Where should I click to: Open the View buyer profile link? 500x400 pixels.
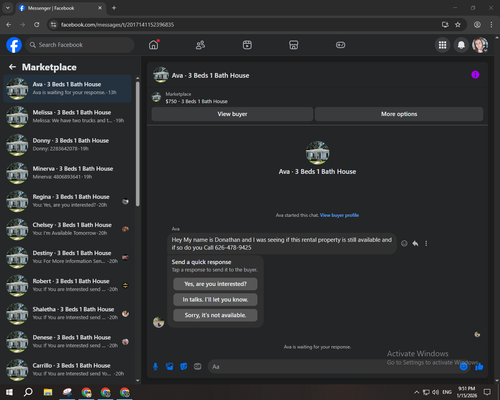coord(339,215)
